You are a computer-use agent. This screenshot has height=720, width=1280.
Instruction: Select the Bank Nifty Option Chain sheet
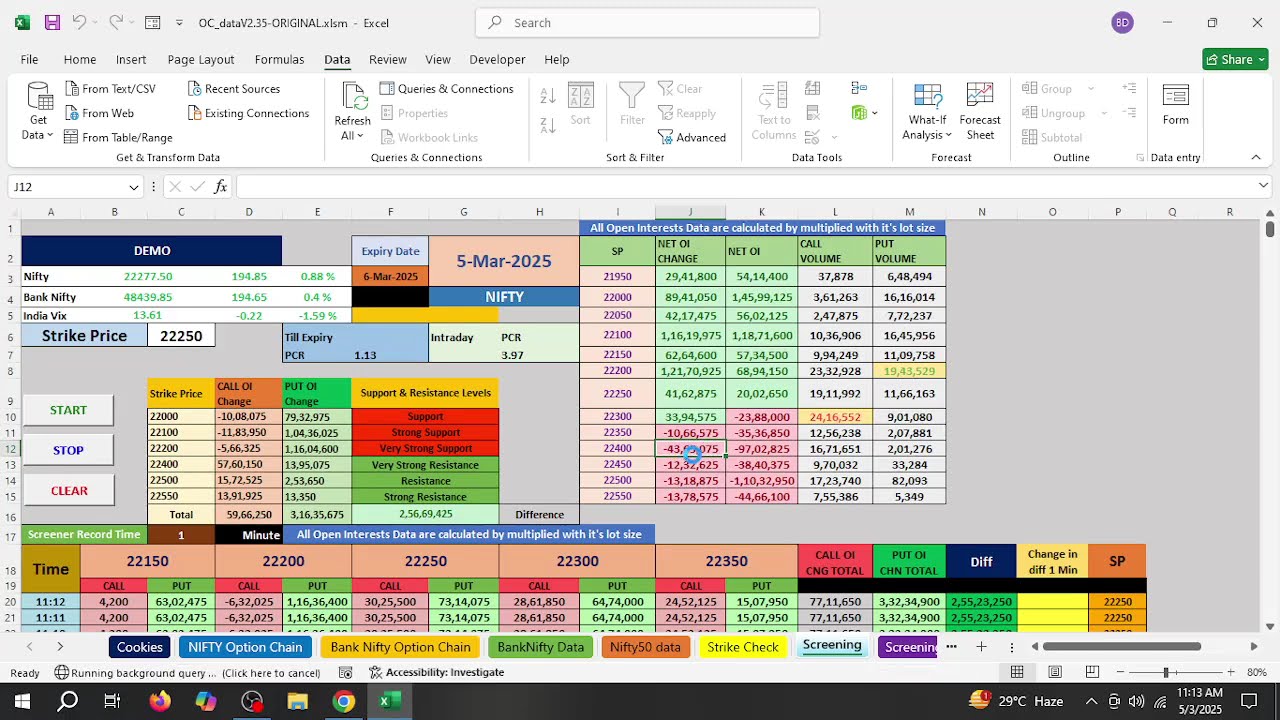[x=400, y=647]
